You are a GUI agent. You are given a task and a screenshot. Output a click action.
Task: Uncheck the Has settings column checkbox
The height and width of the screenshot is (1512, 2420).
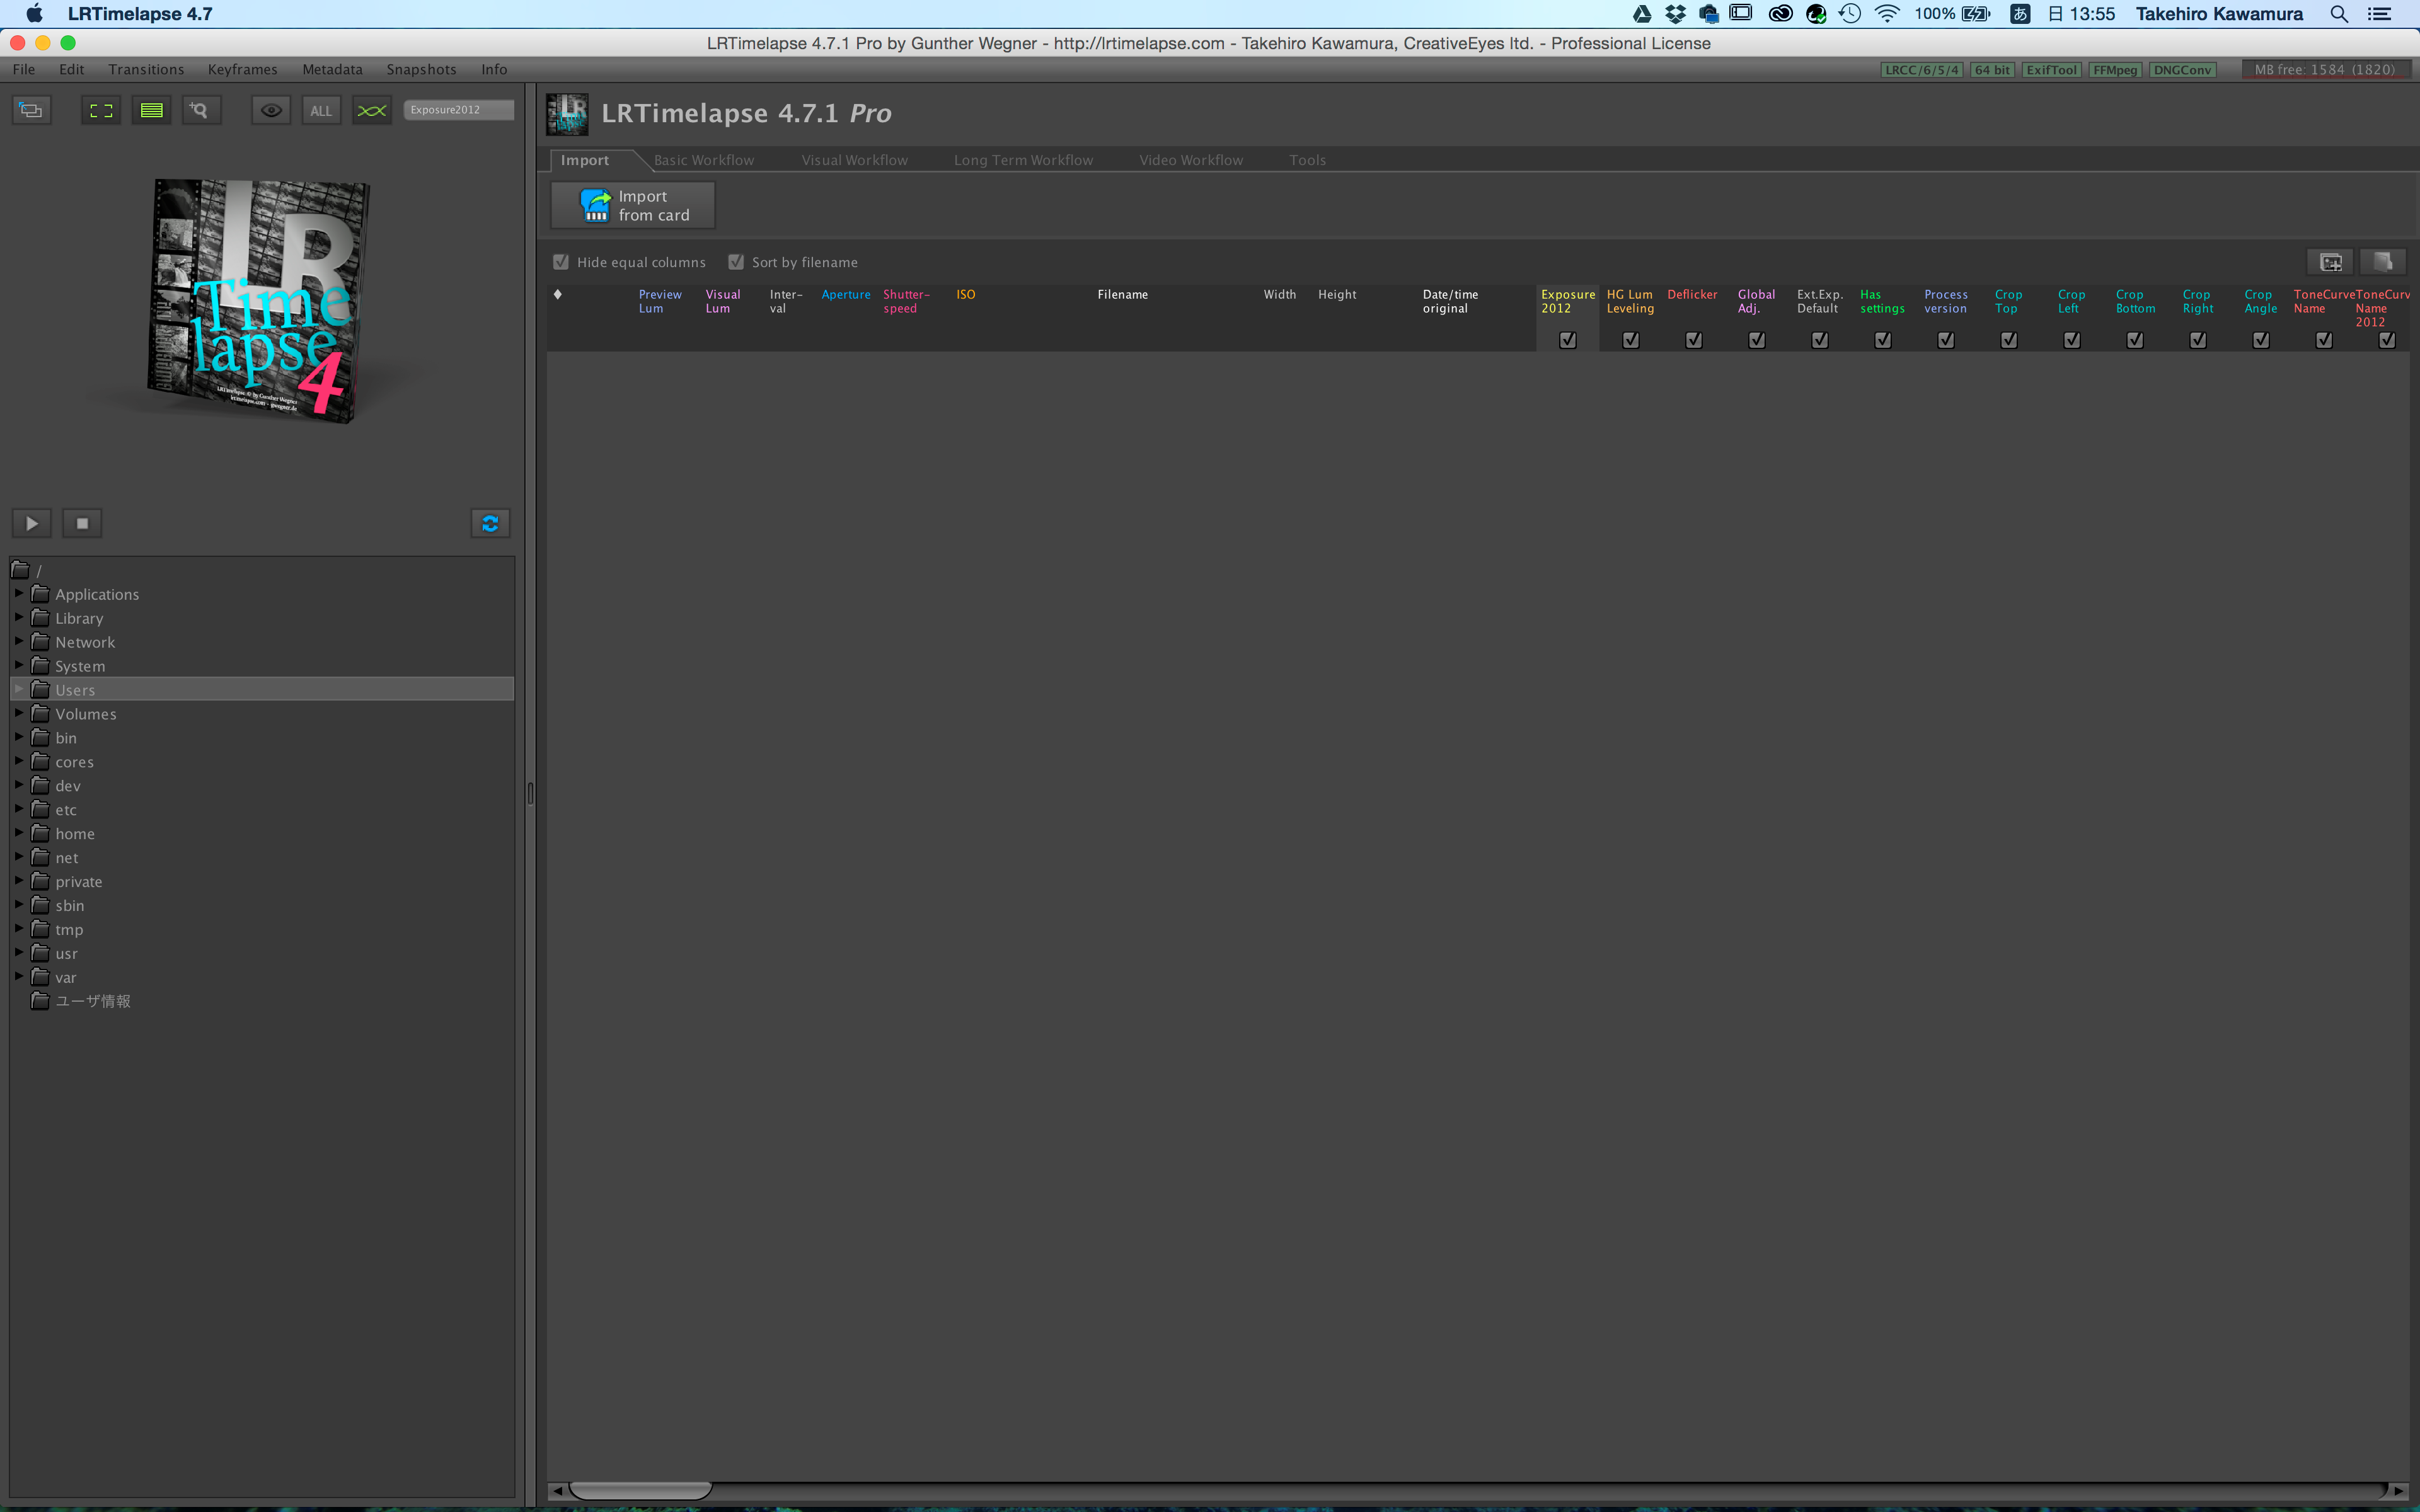click(x=1883, y=340)
